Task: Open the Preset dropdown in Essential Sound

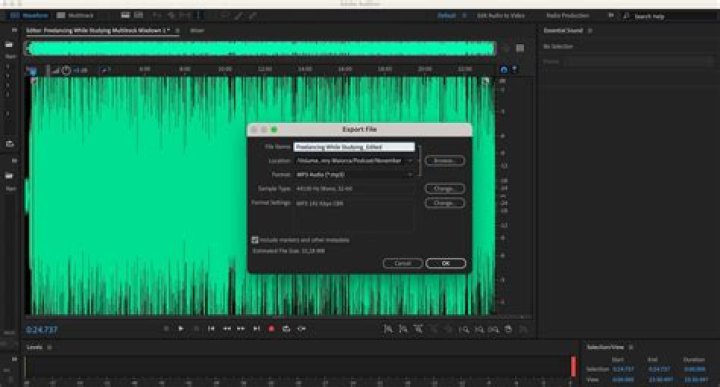Action: point(640,62)
